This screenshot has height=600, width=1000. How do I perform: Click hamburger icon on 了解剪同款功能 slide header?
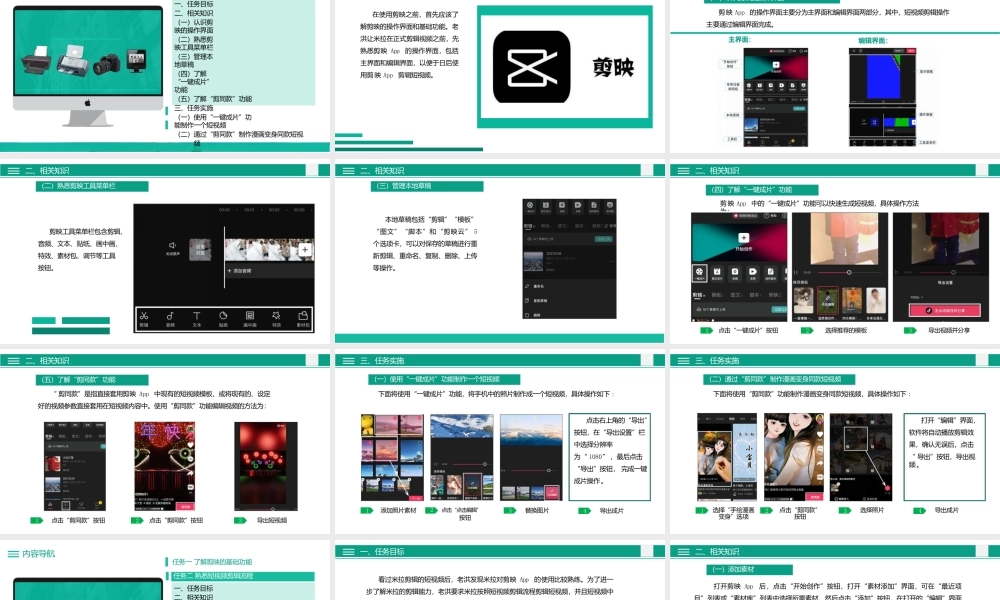point(13,361)
